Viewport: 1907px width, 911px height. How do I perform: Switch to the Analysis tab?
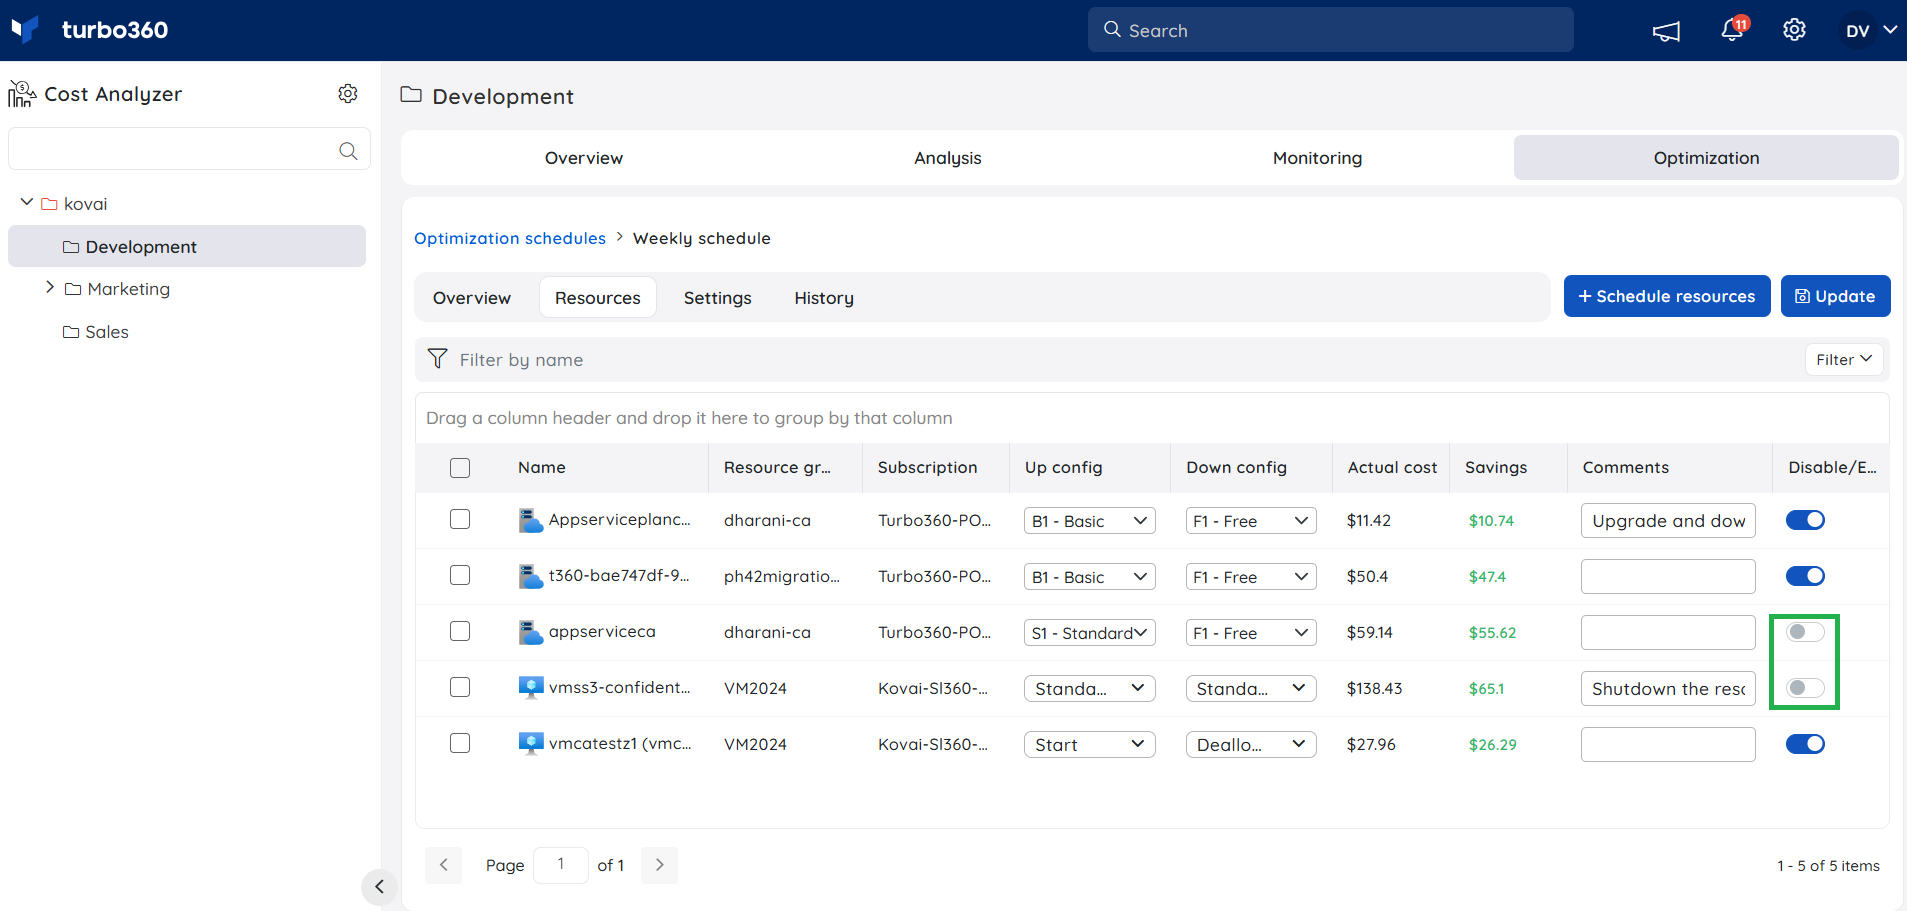948,158
